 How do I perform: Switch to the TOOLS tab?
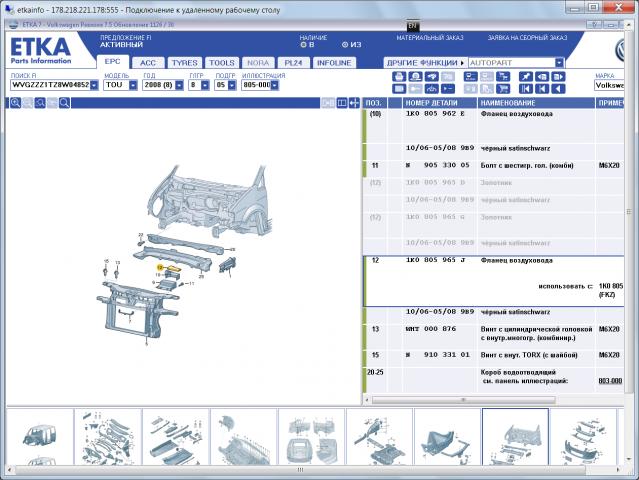pos(222,63)
